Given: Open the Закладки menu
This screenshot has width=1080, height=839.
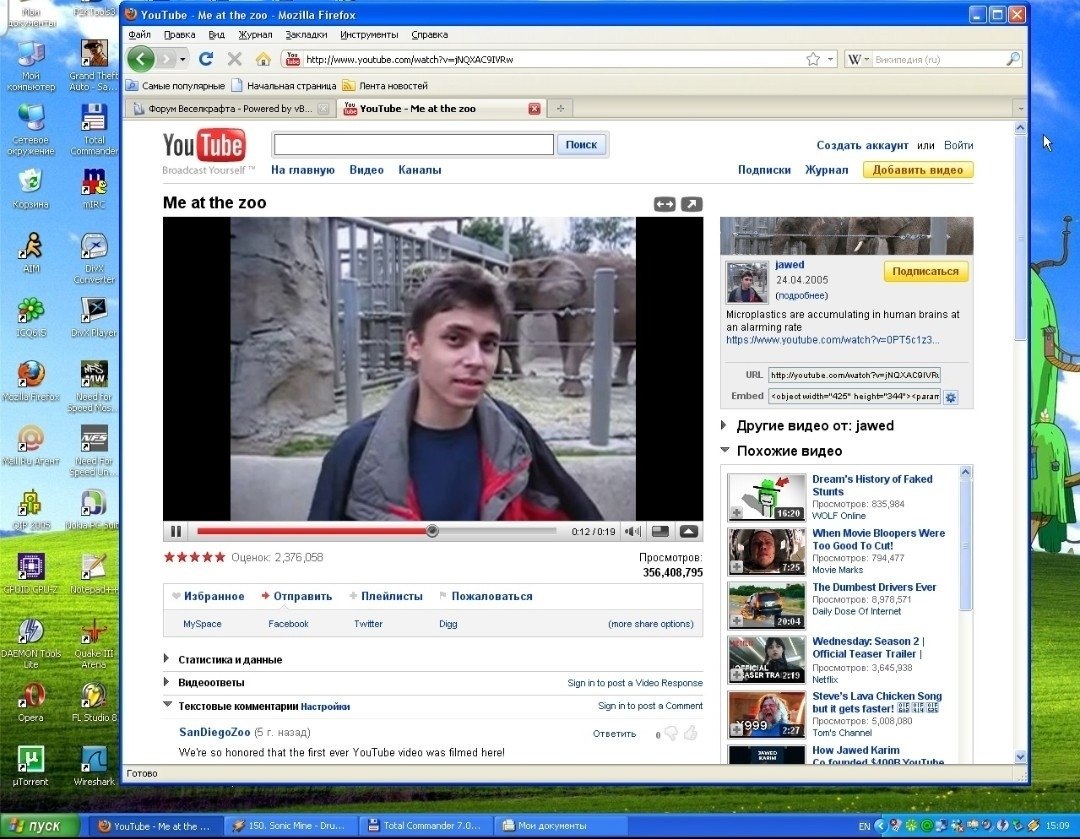Looking at the screenshot, I should pos(306,34).
